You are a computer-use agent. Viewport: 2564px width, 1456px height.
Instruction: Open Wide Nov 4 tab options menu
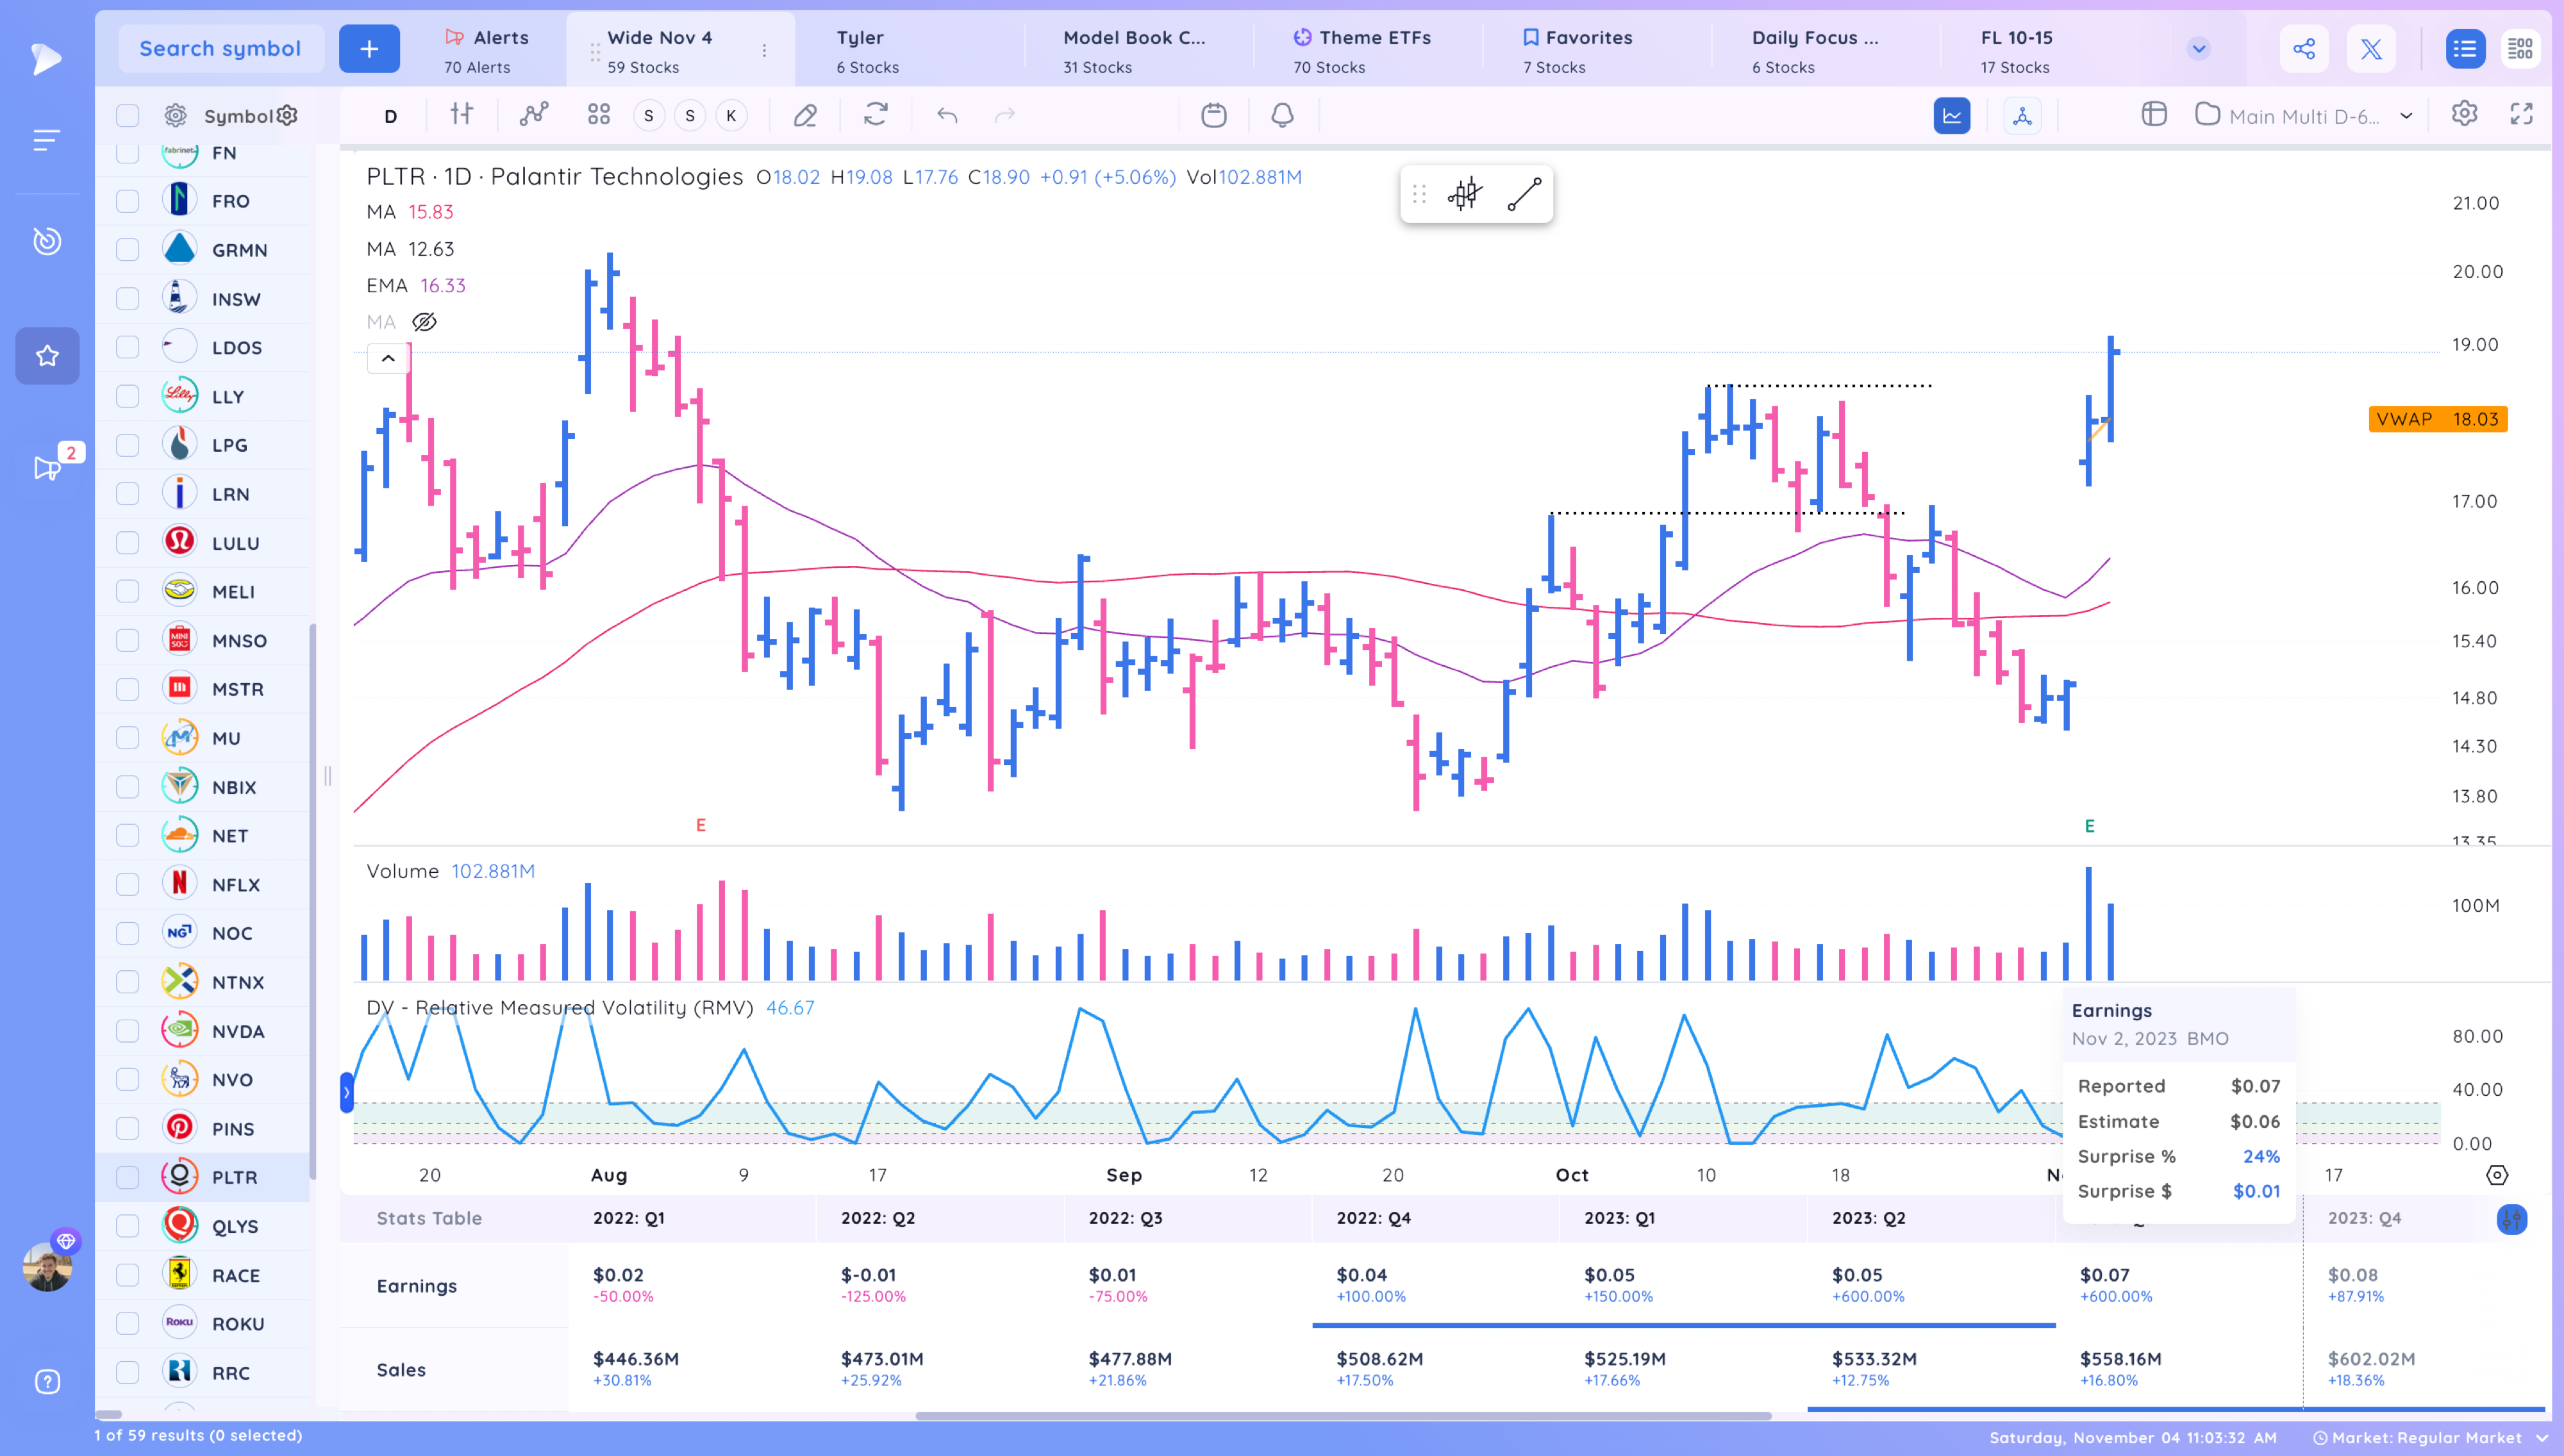pos(764,50)
